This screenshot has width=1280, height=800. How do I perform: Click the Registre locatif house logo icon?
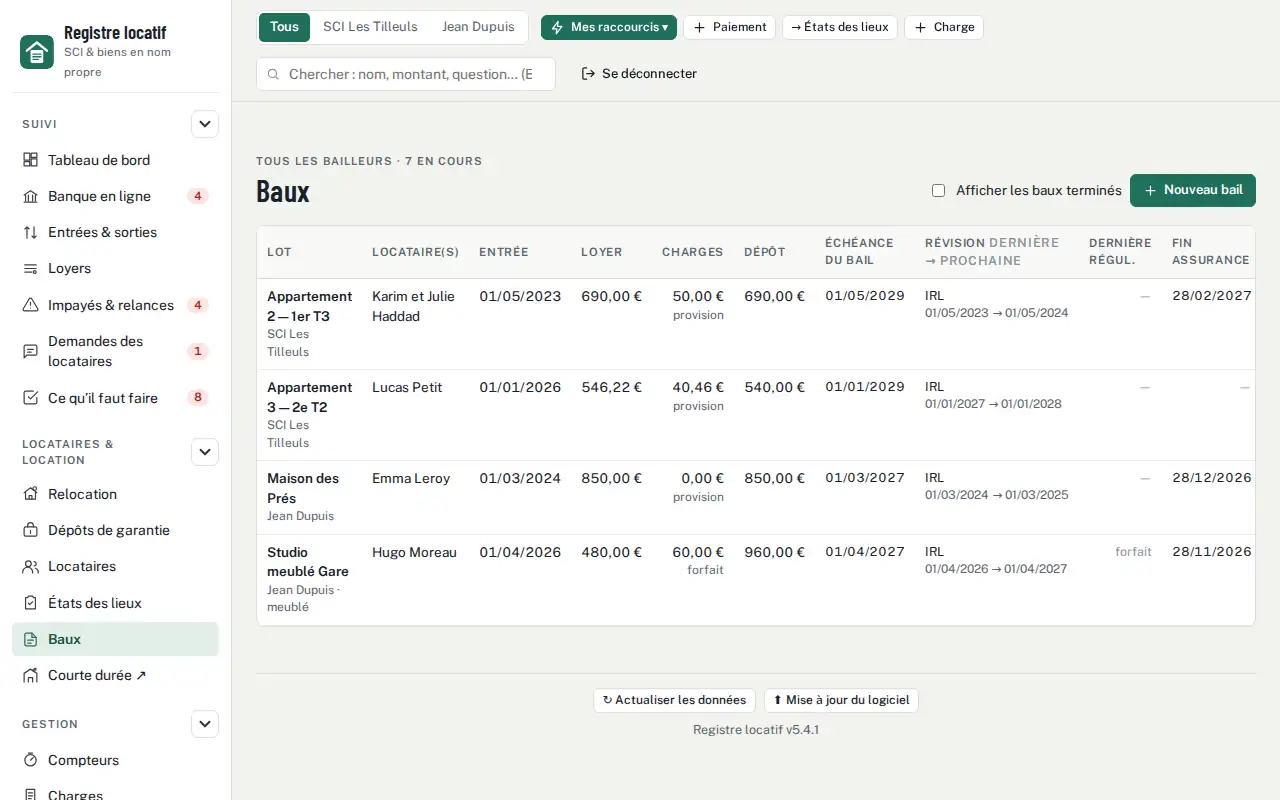tap(37, 52)
